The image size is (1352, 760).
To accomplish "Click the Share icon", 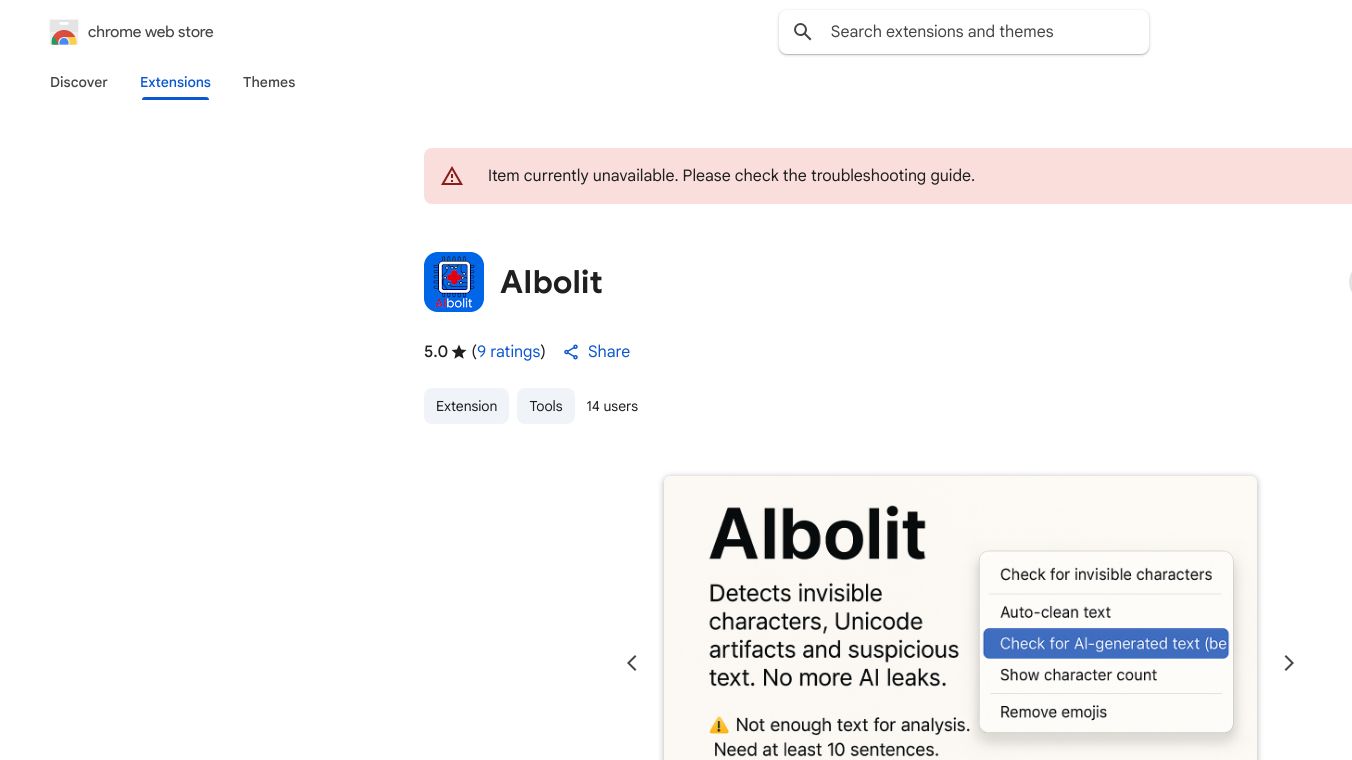I will [x=571, y=352].
